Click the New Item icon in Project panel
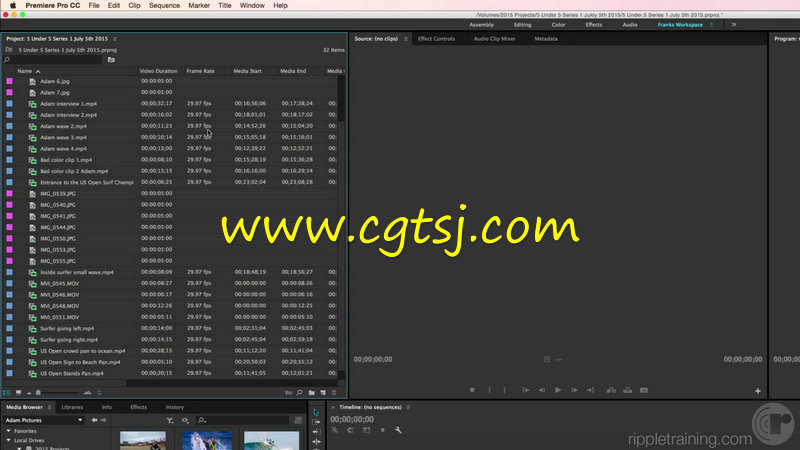Image resolution: width=800 pixels, height=450 pixels. pyautogui.click(x=323, y=392)
